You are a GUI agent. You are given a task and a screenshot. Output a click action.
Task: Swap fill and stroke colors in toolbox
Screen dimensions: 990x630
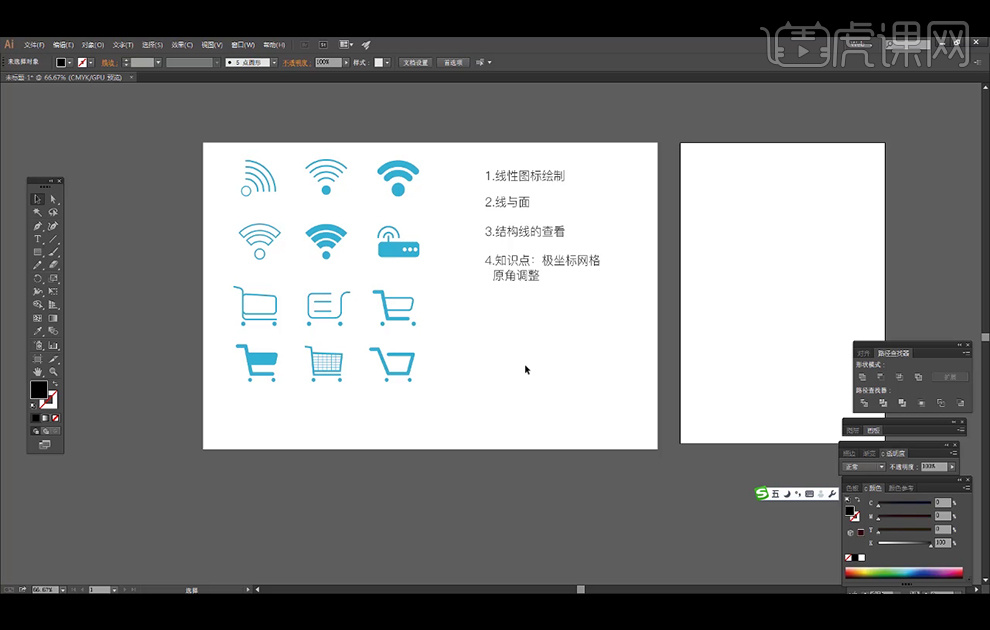tap(55, 384)
